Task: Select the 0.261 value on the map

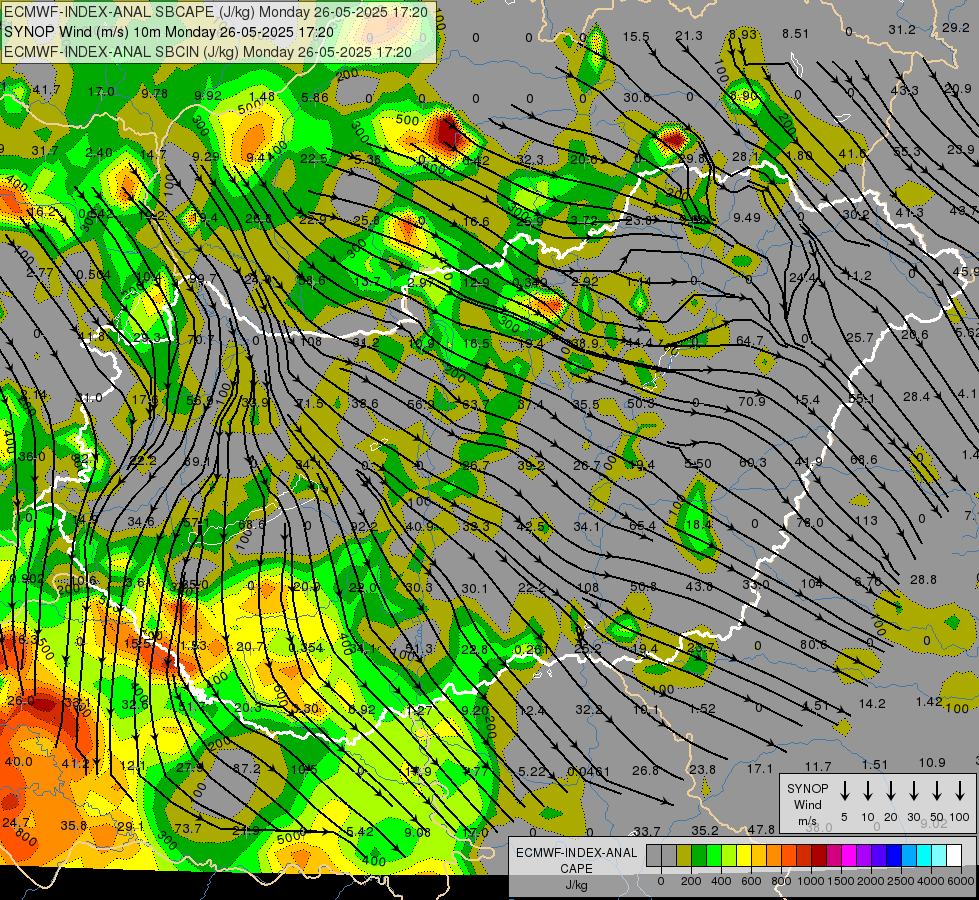Action: point(531,650)
